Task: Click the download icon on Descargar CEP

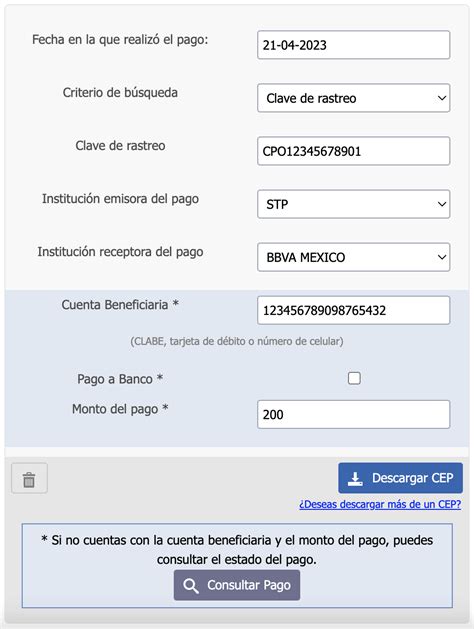Action: tap(355, 479)
